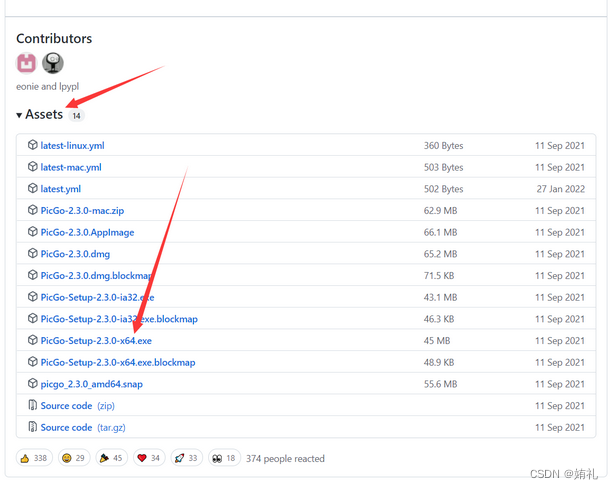
Task: React with rocket emoji (33)
Action: pos(186,458)
